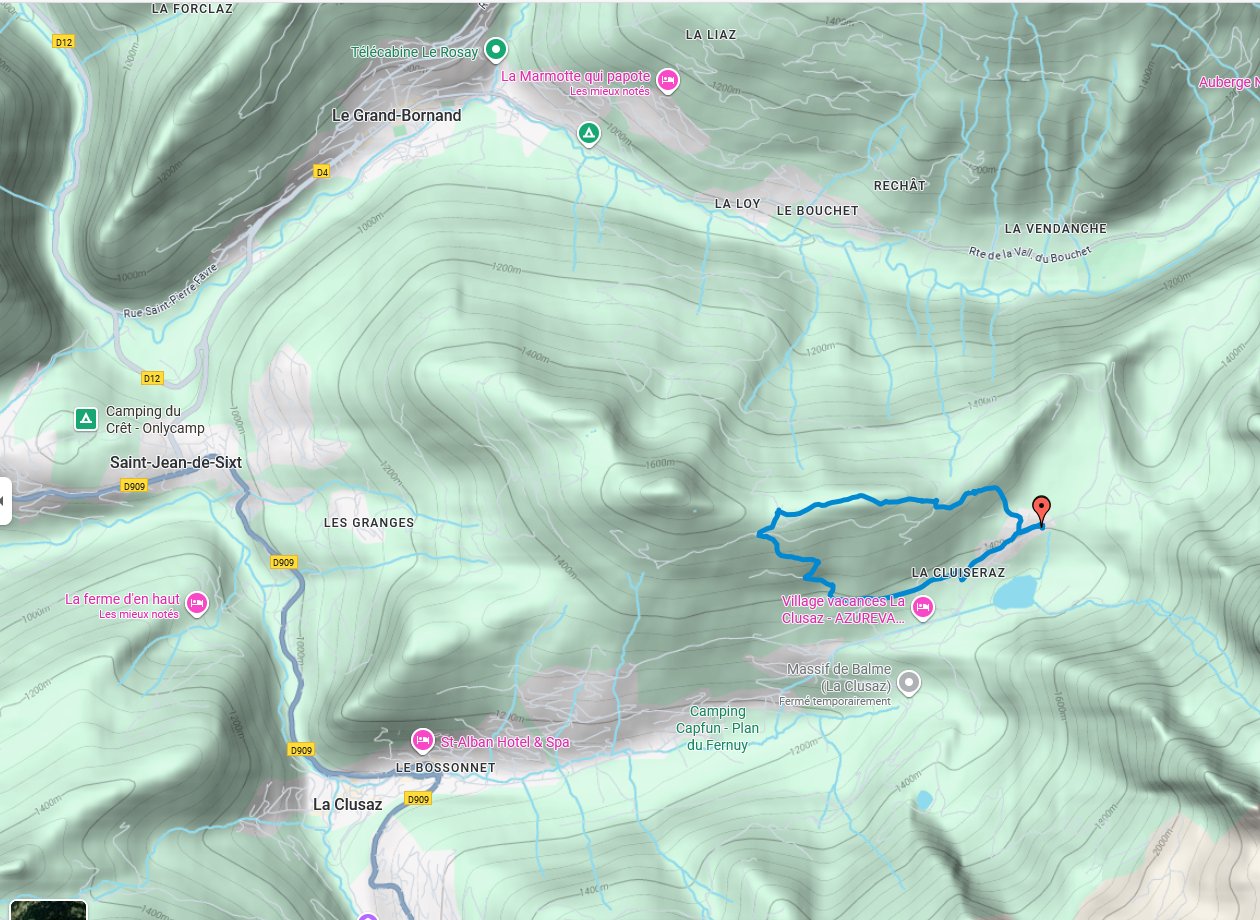Click the blue hiking route line
The image size is (1260, 920).
coord(860,497)
